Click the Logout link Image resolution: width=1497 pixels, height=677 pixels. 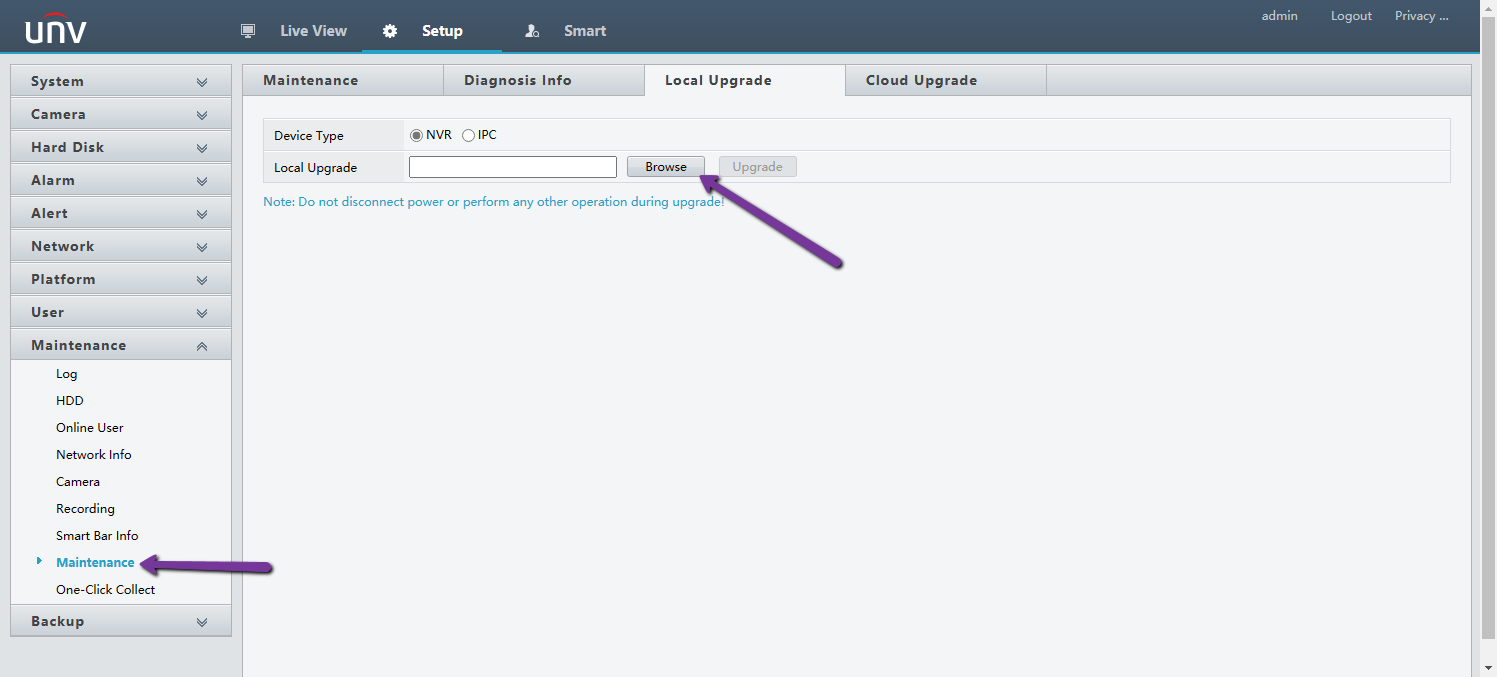click(1351, 16)
